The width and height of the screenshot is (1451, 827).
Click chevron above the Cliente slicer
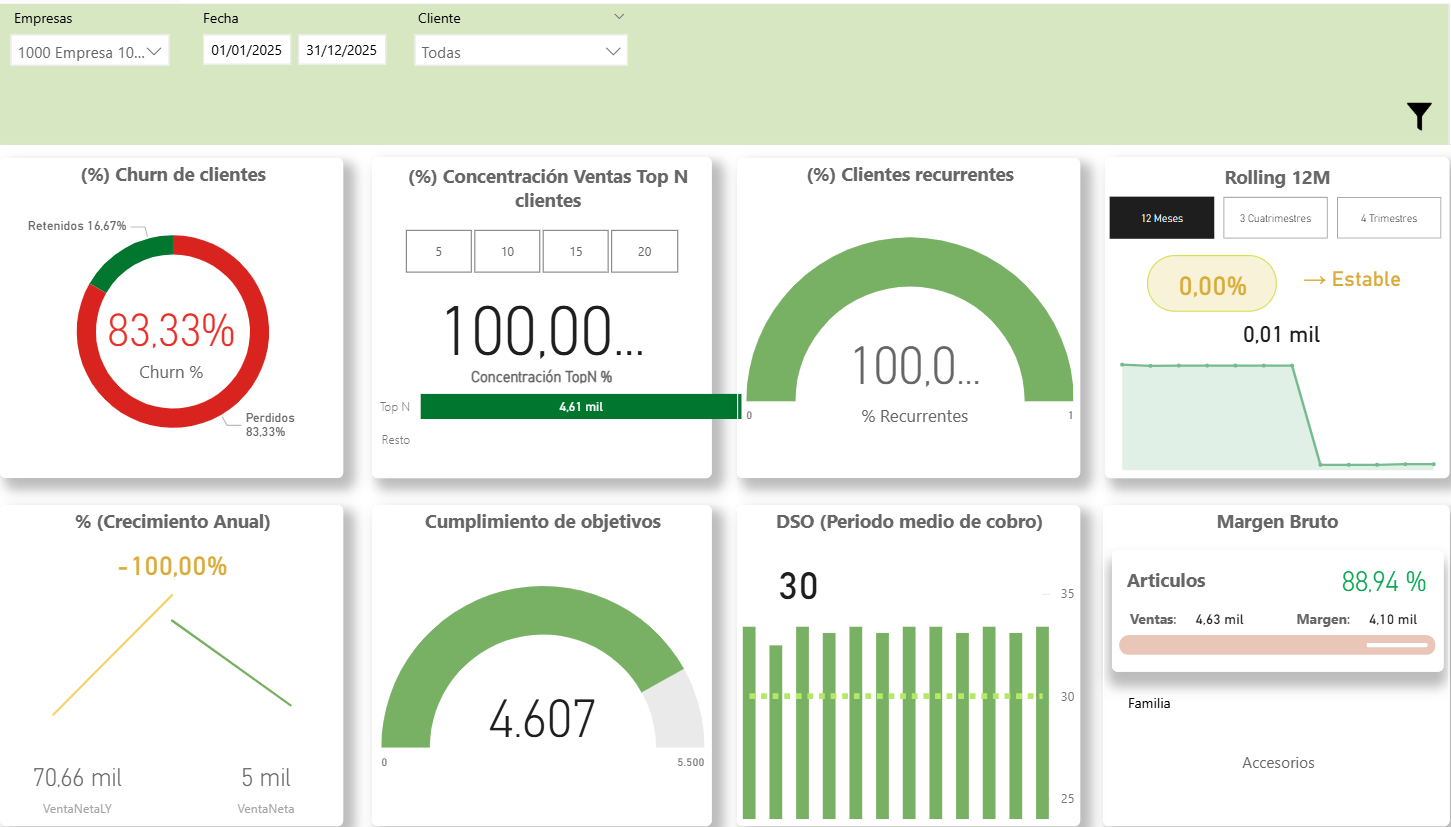pos(619,16)
